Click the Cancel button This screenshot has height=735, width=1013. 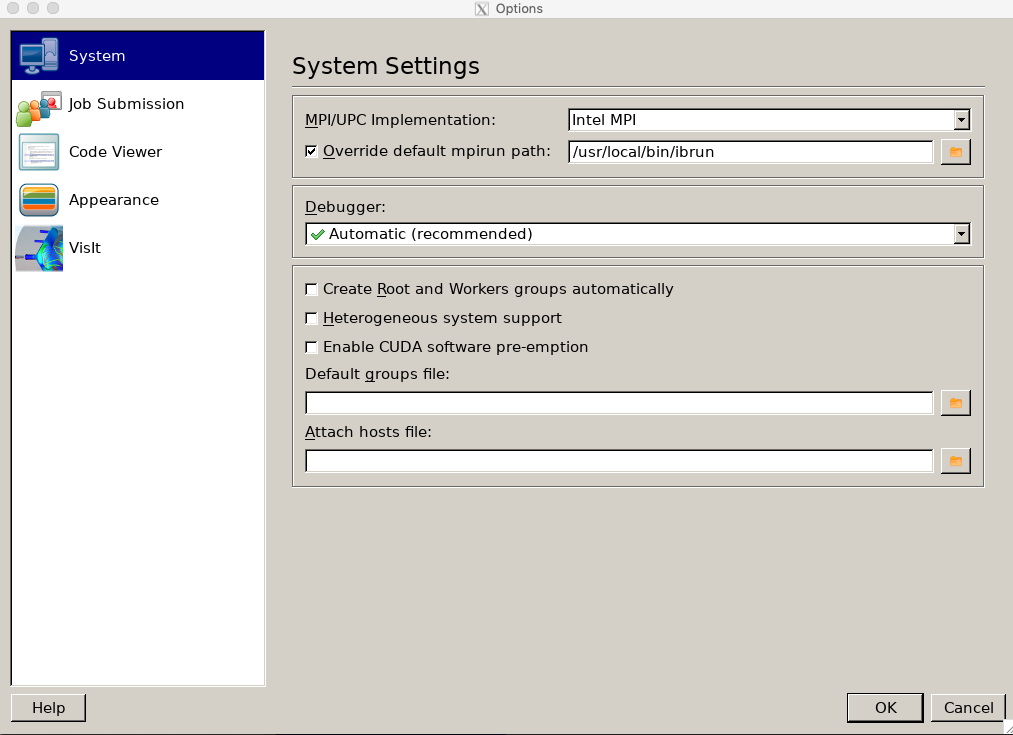pyautogui.click(x=968, y=708)
